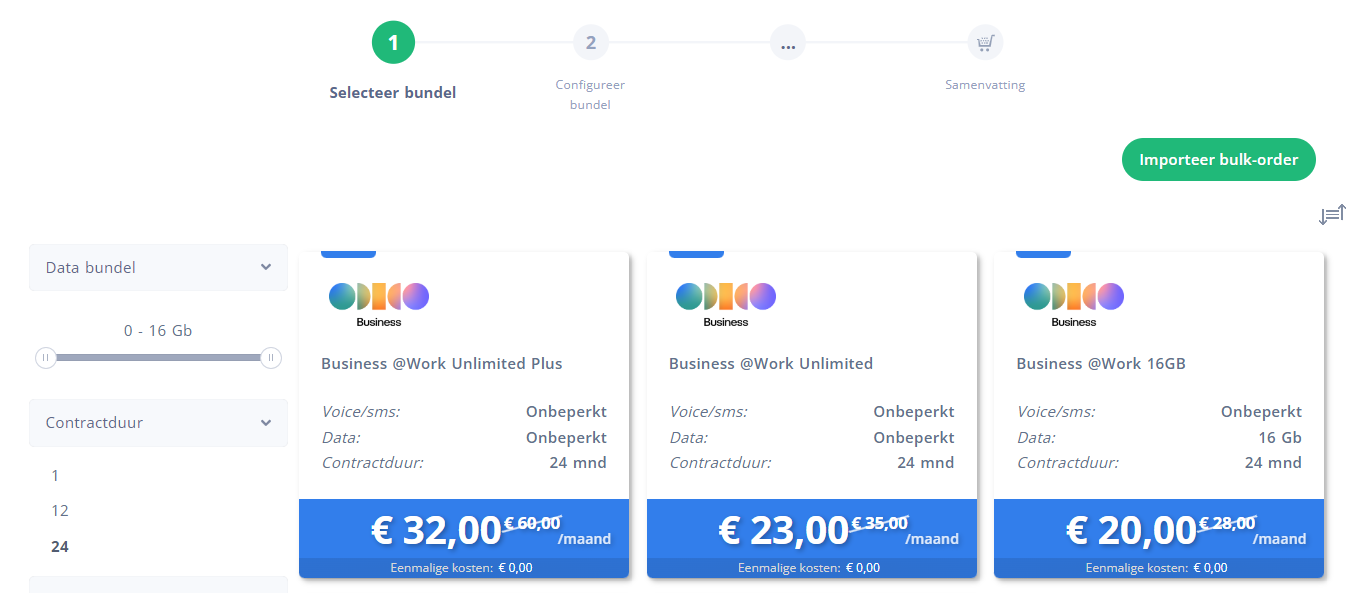This screenshot has height=593, width=1369.
Task: Select contract duration 1 month
Action: [x=55, y=475]
